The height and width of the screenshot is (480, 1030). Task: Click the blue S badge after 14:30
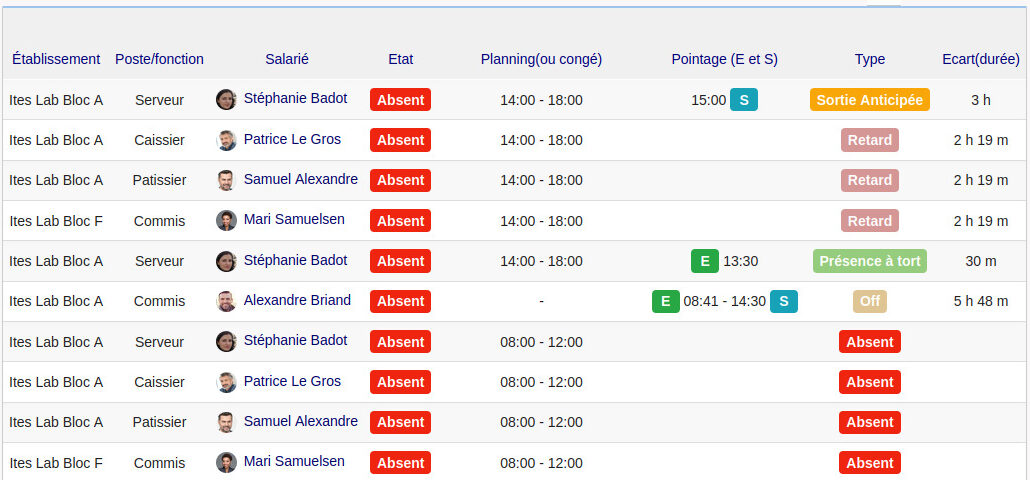tap(784, 301)
